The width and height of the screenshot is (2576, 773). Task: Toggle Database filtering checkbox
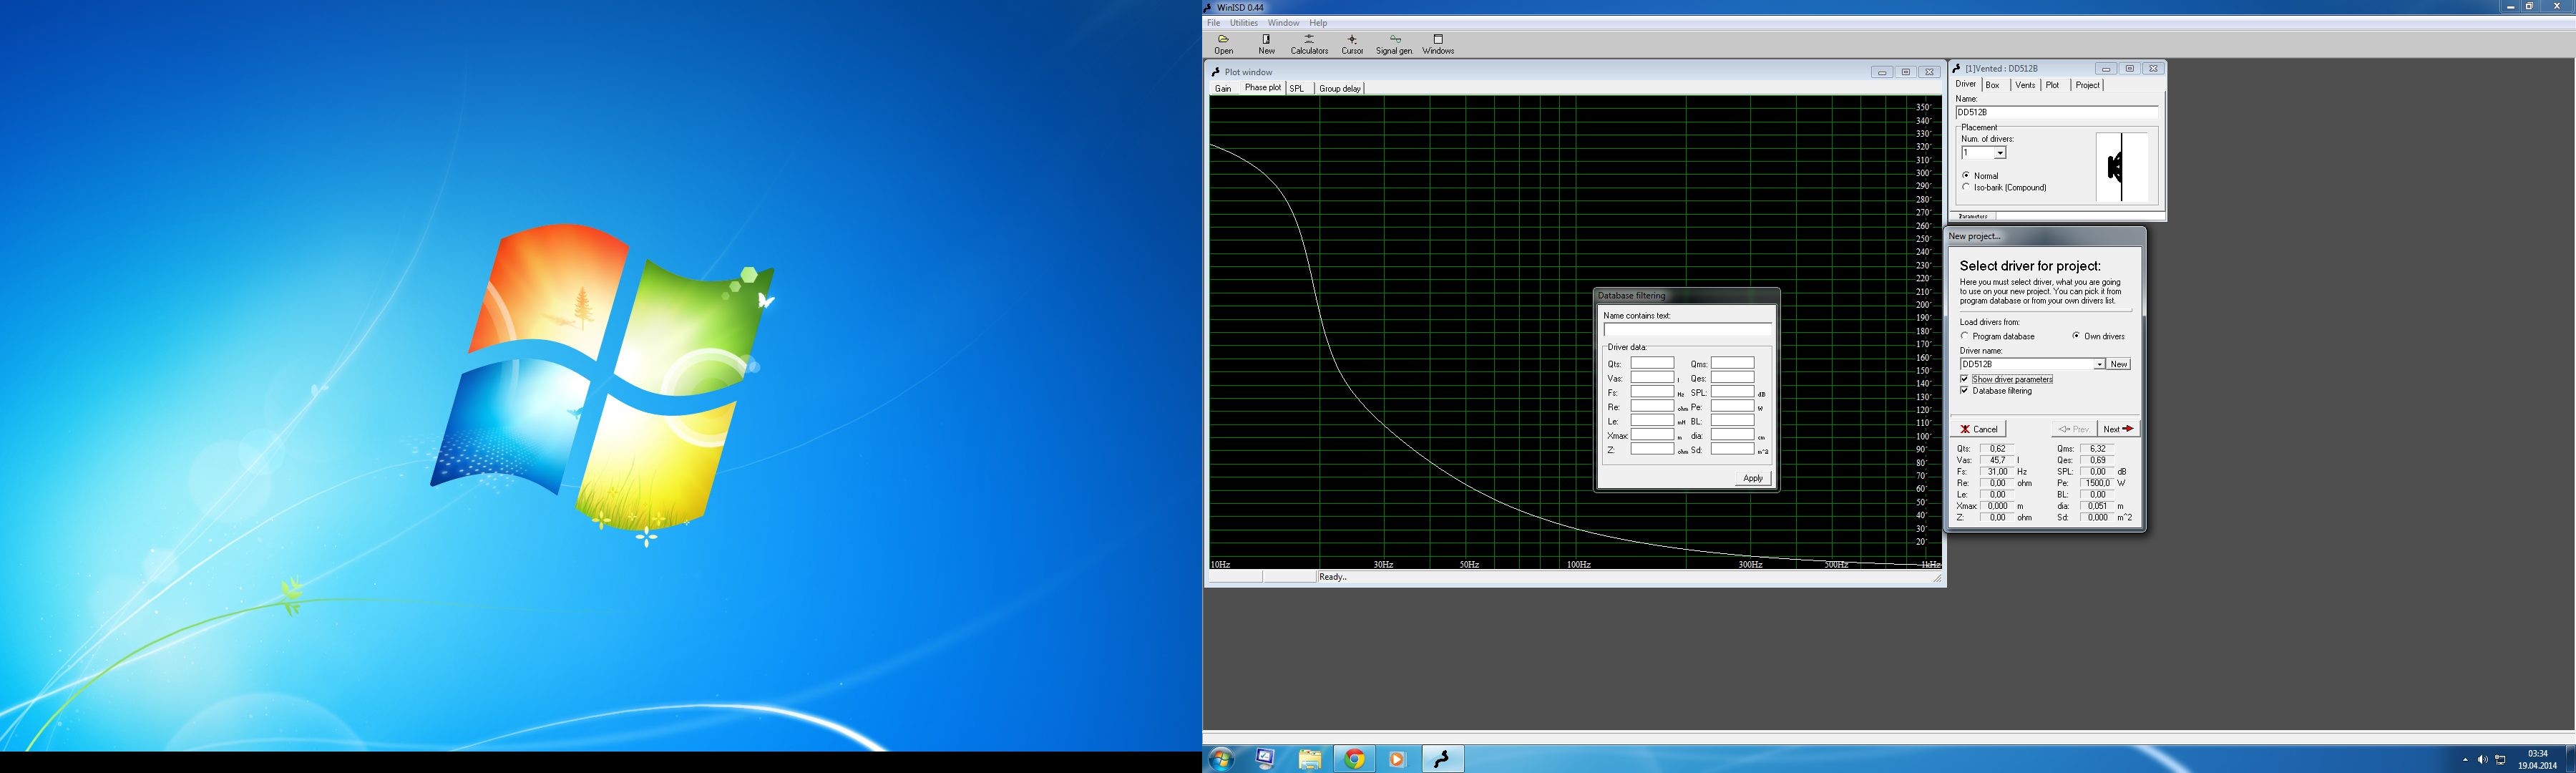pyautogui.click(x=1965, y=391)
